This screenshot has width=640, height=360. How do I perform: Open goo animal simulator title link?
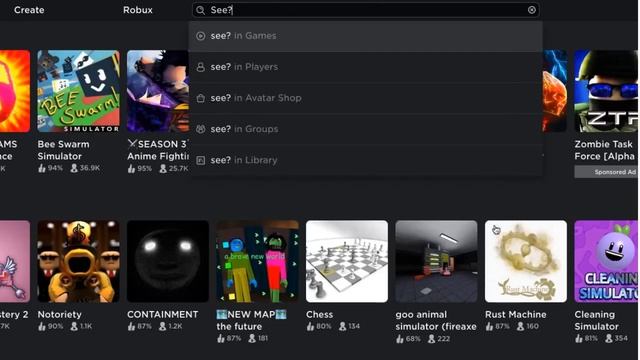(436, 320)
